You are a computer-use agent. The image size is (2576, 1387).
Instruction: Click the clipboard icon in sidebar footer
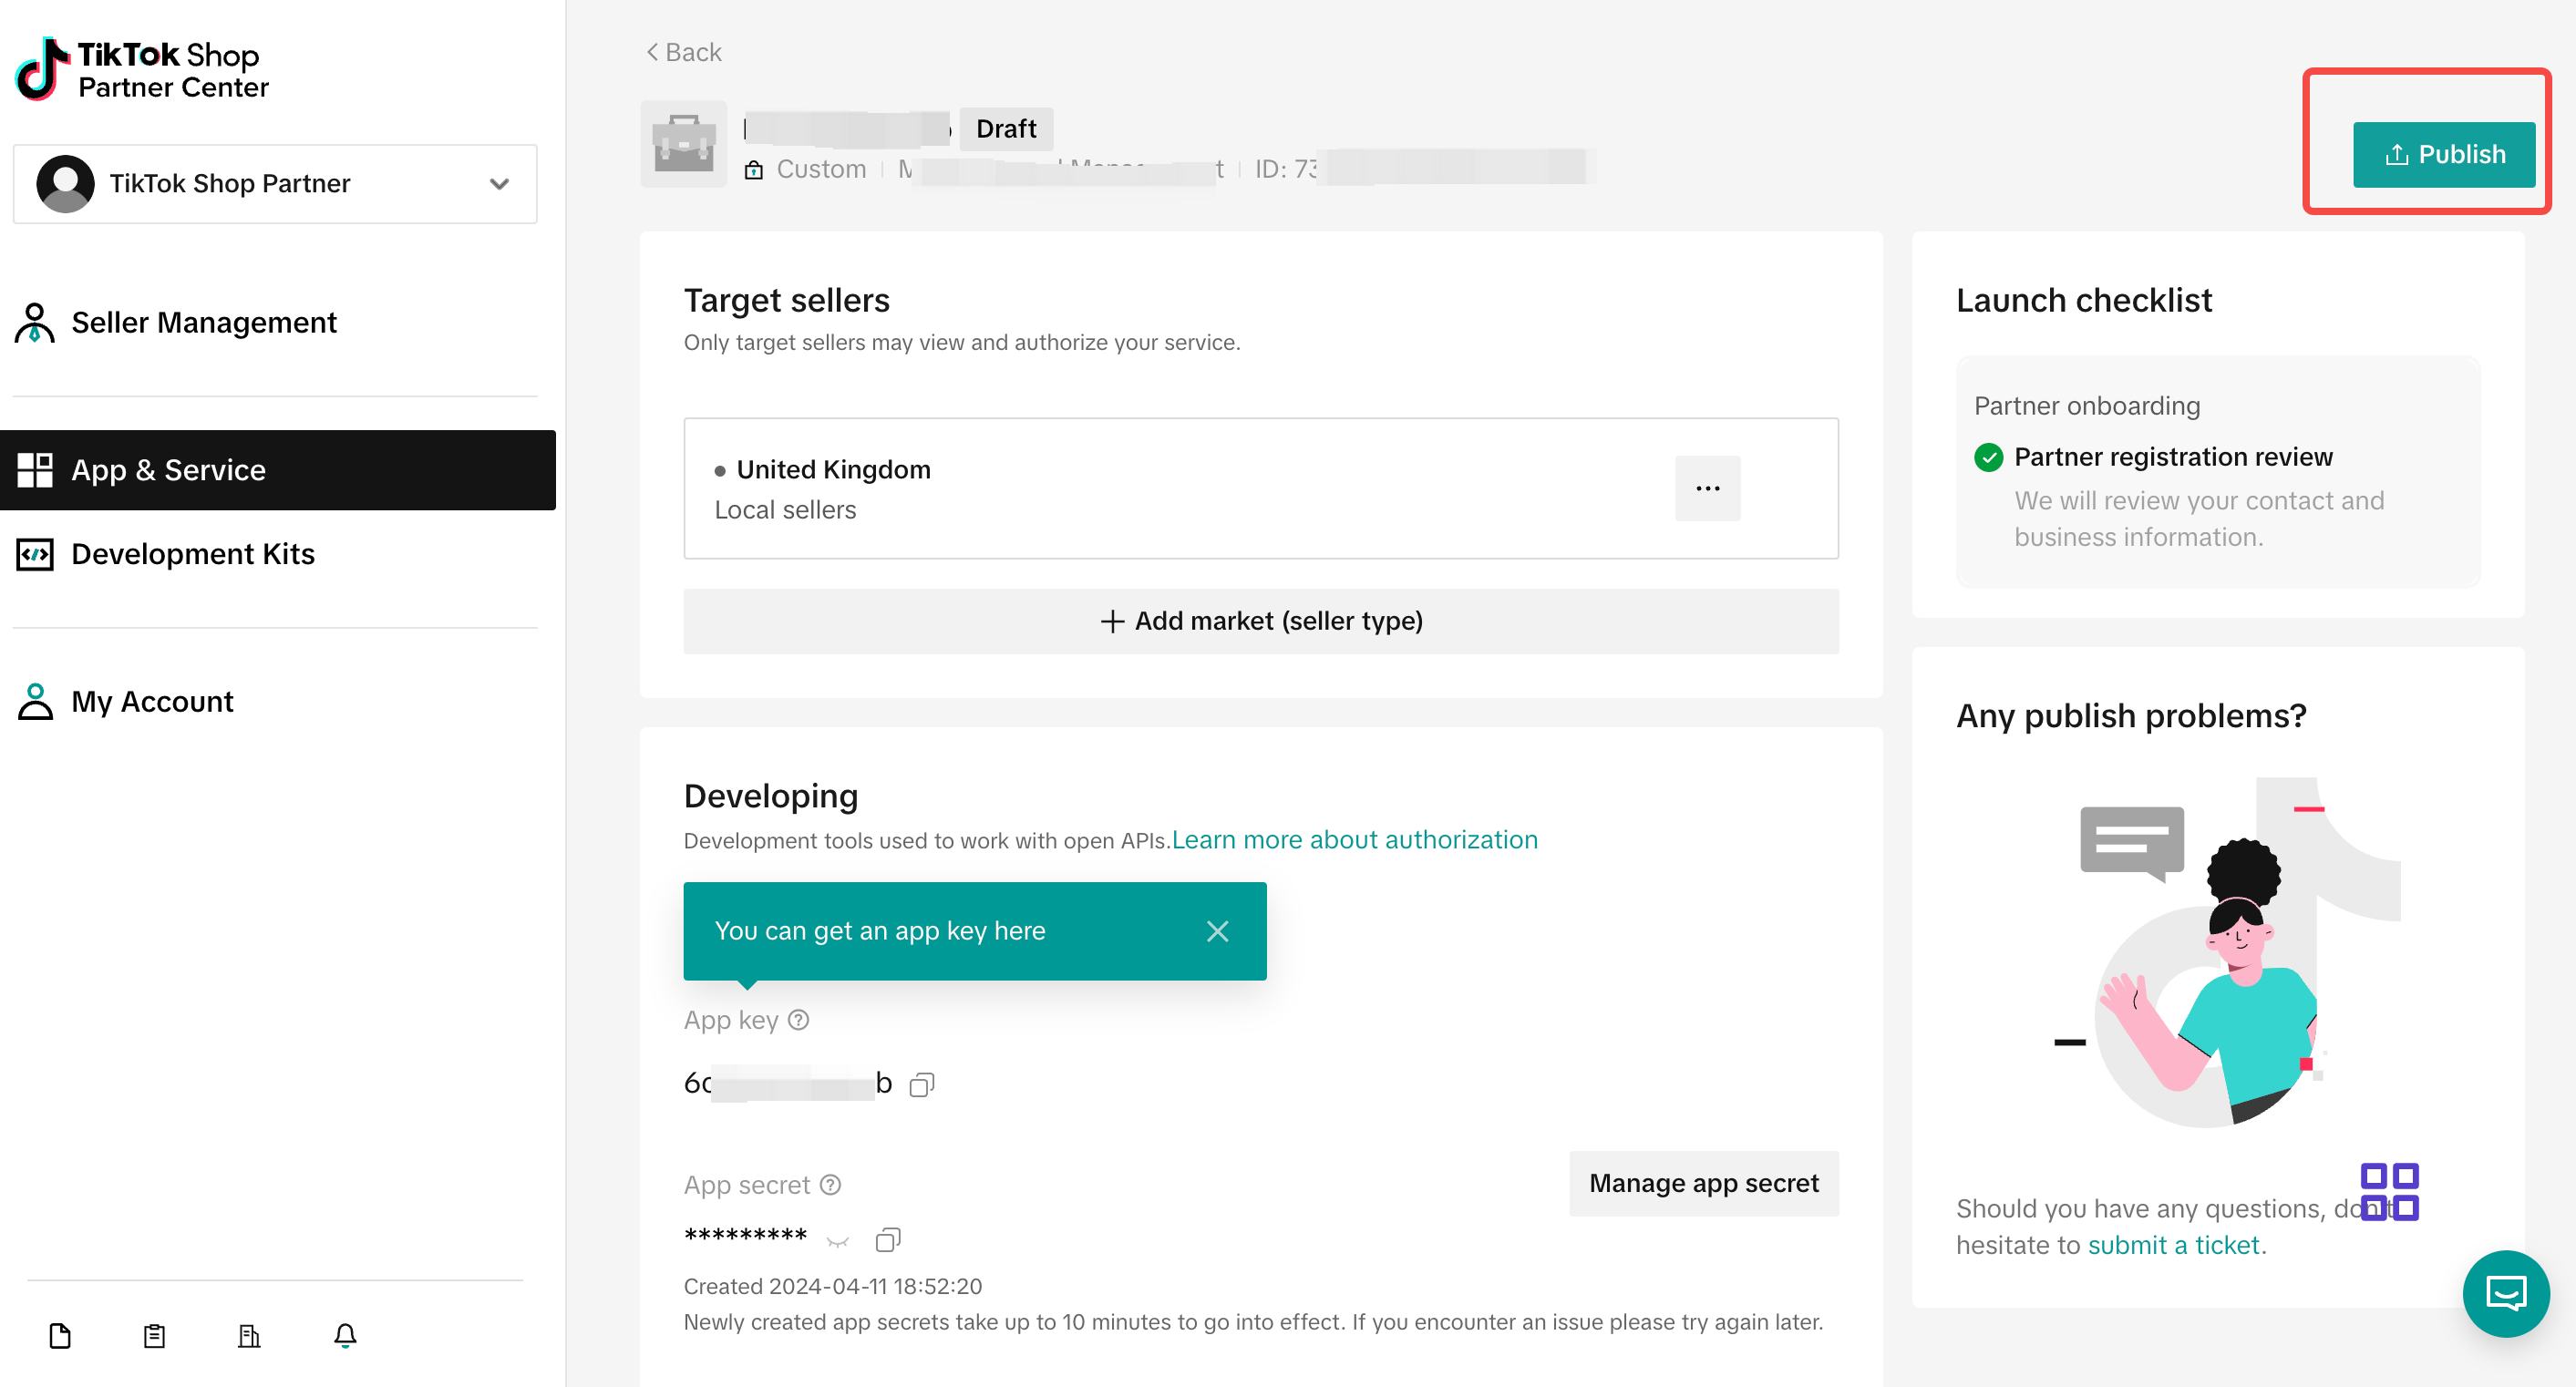(154, 1335)
